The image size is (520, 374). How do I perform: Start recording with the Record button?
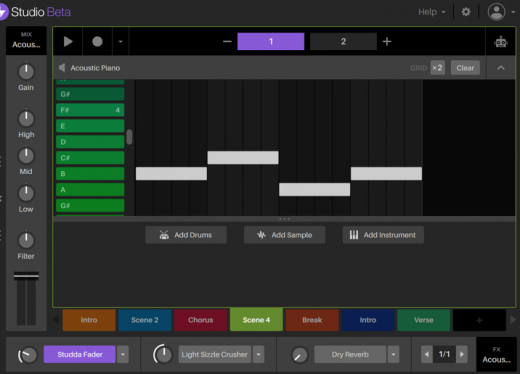(x=97, y=42)
